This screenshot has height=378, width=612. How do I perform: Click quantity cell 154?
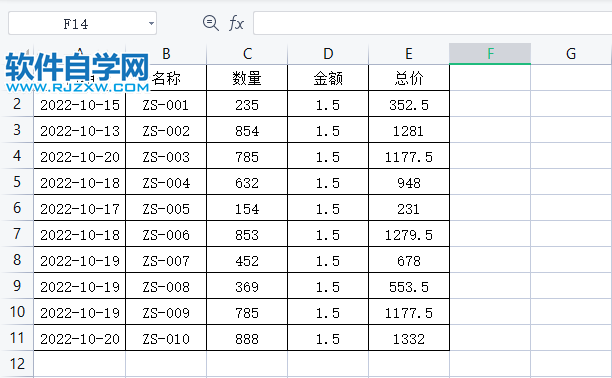coord(247,209)
